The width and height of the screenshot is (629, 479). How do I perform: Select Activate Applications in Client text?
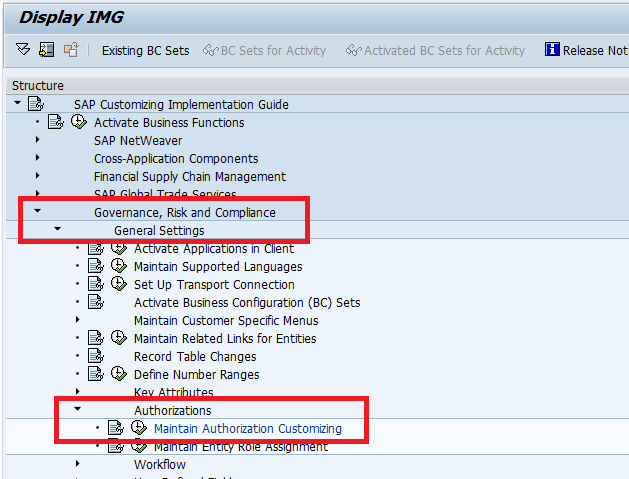(214, 249)
